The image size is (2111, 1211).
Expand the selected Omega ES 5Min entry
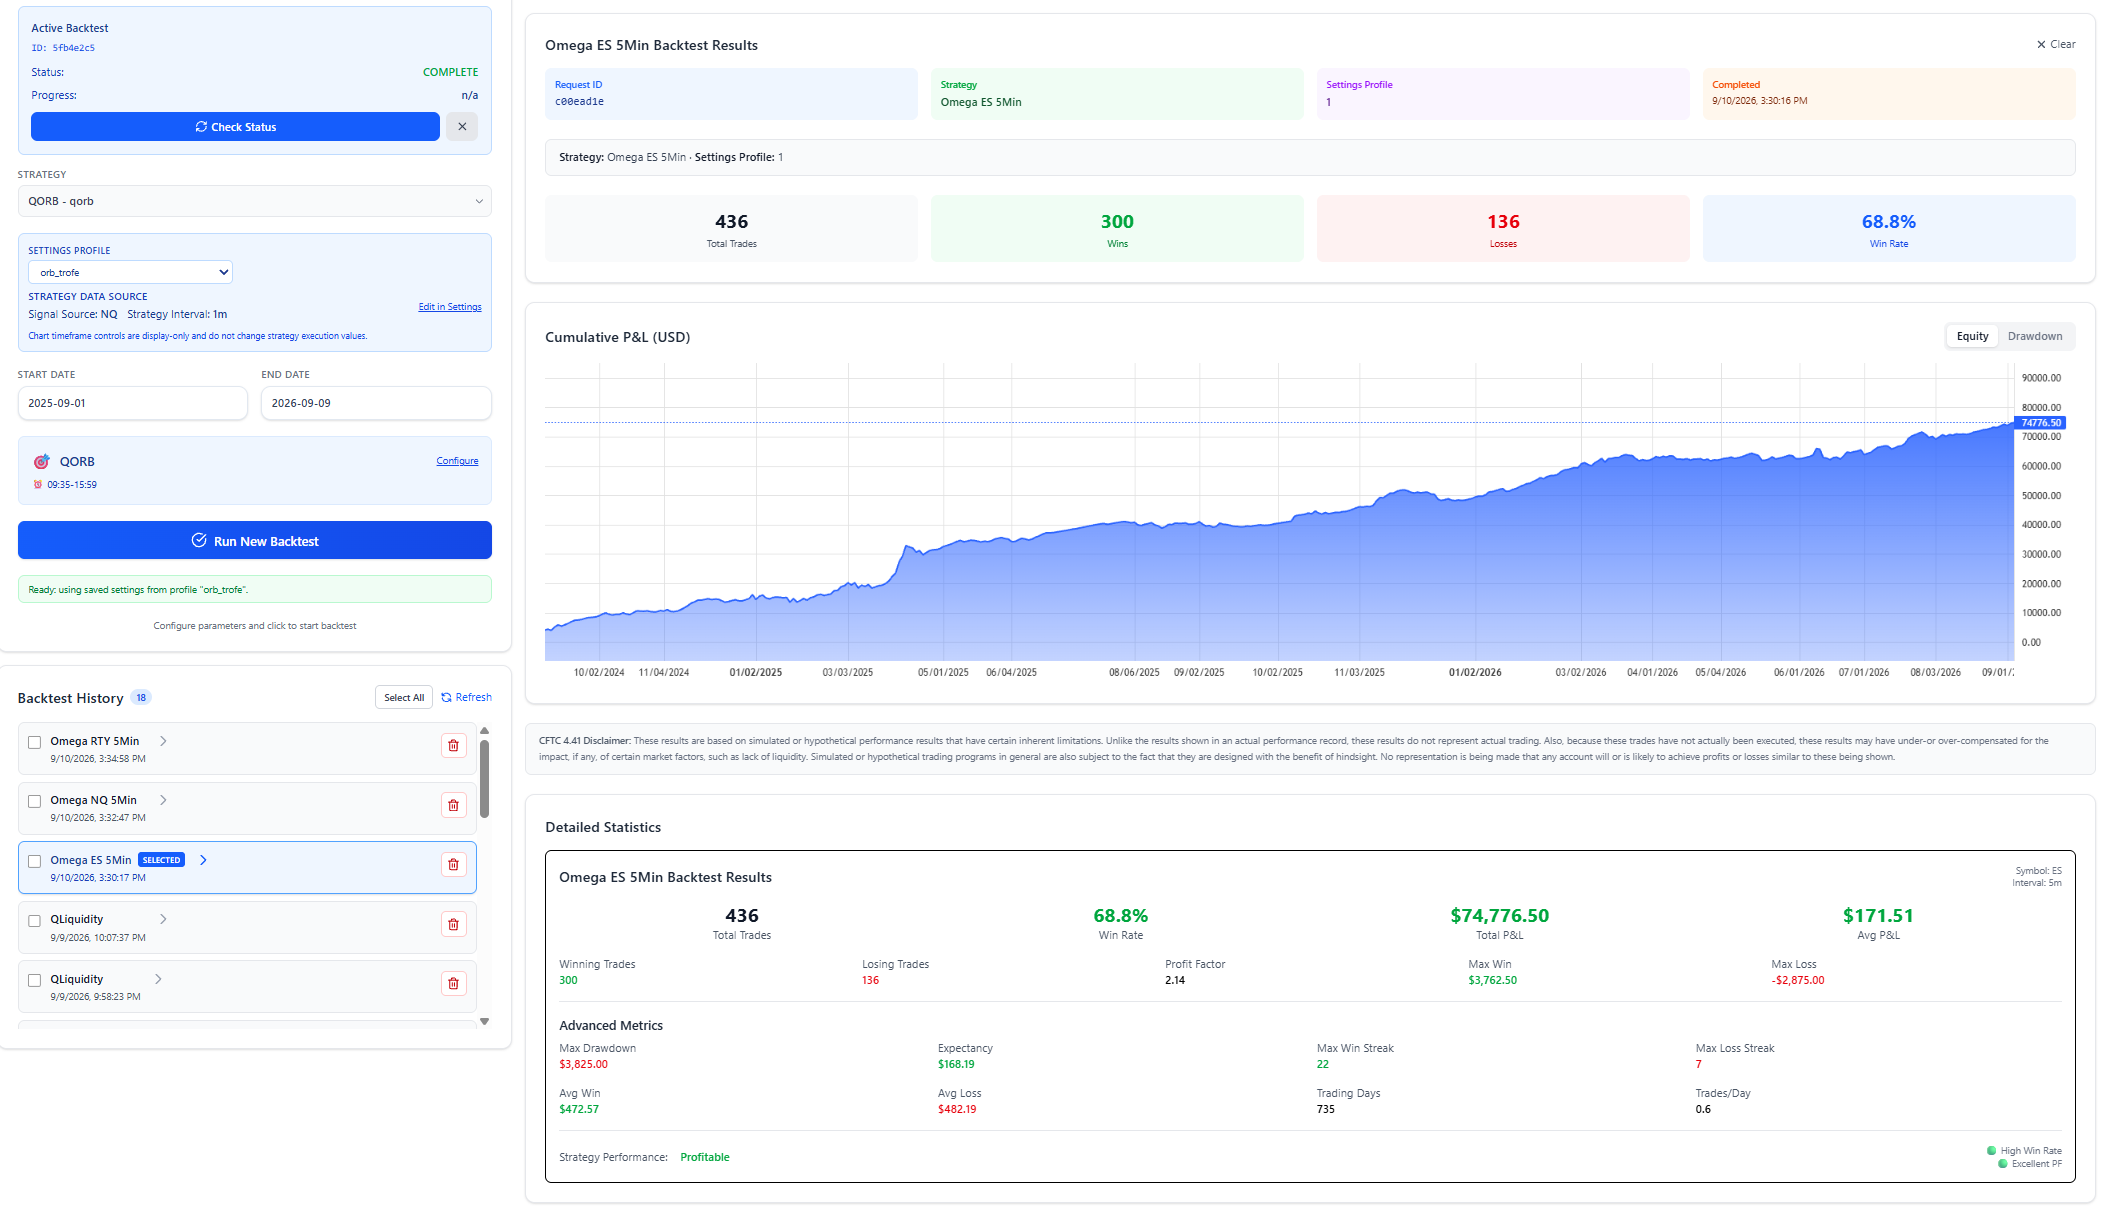pyautogui.click(x=203, y=860)
